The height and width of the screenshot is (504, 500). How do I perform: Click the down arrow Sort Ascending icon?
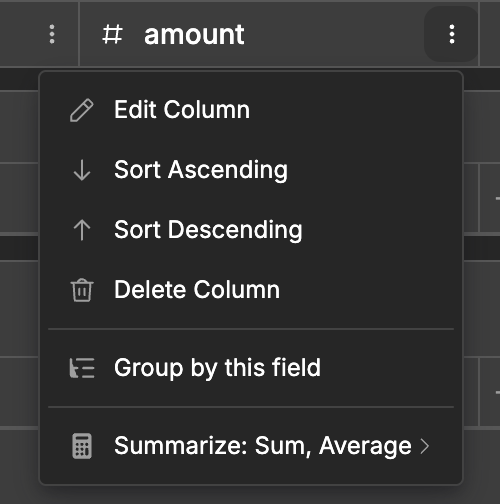coord(82,170)
